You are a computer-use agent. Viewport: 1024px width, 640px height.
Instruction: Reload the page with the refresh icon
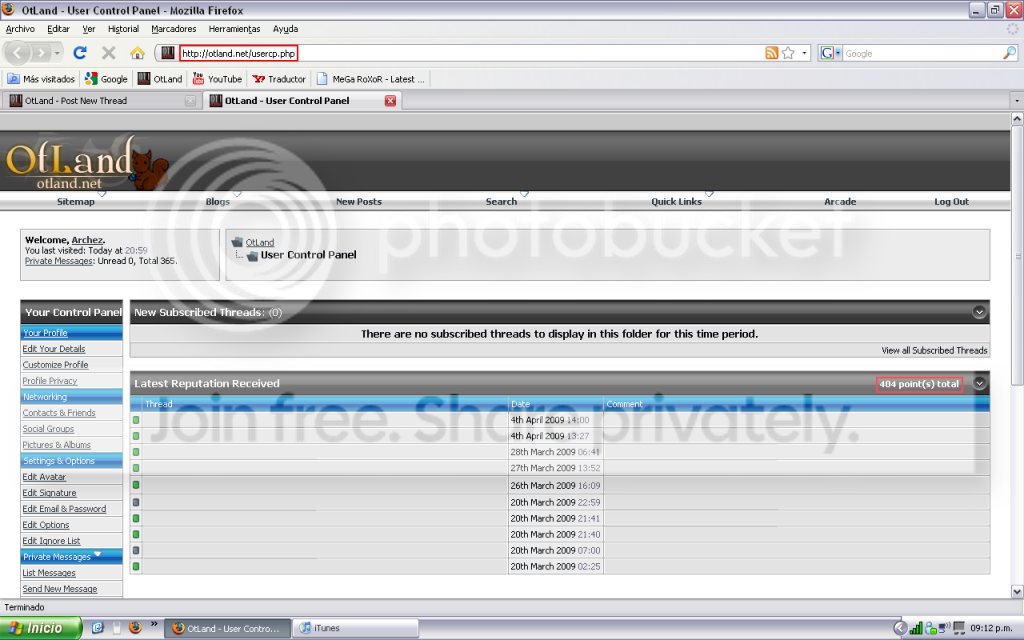[80, 53]
